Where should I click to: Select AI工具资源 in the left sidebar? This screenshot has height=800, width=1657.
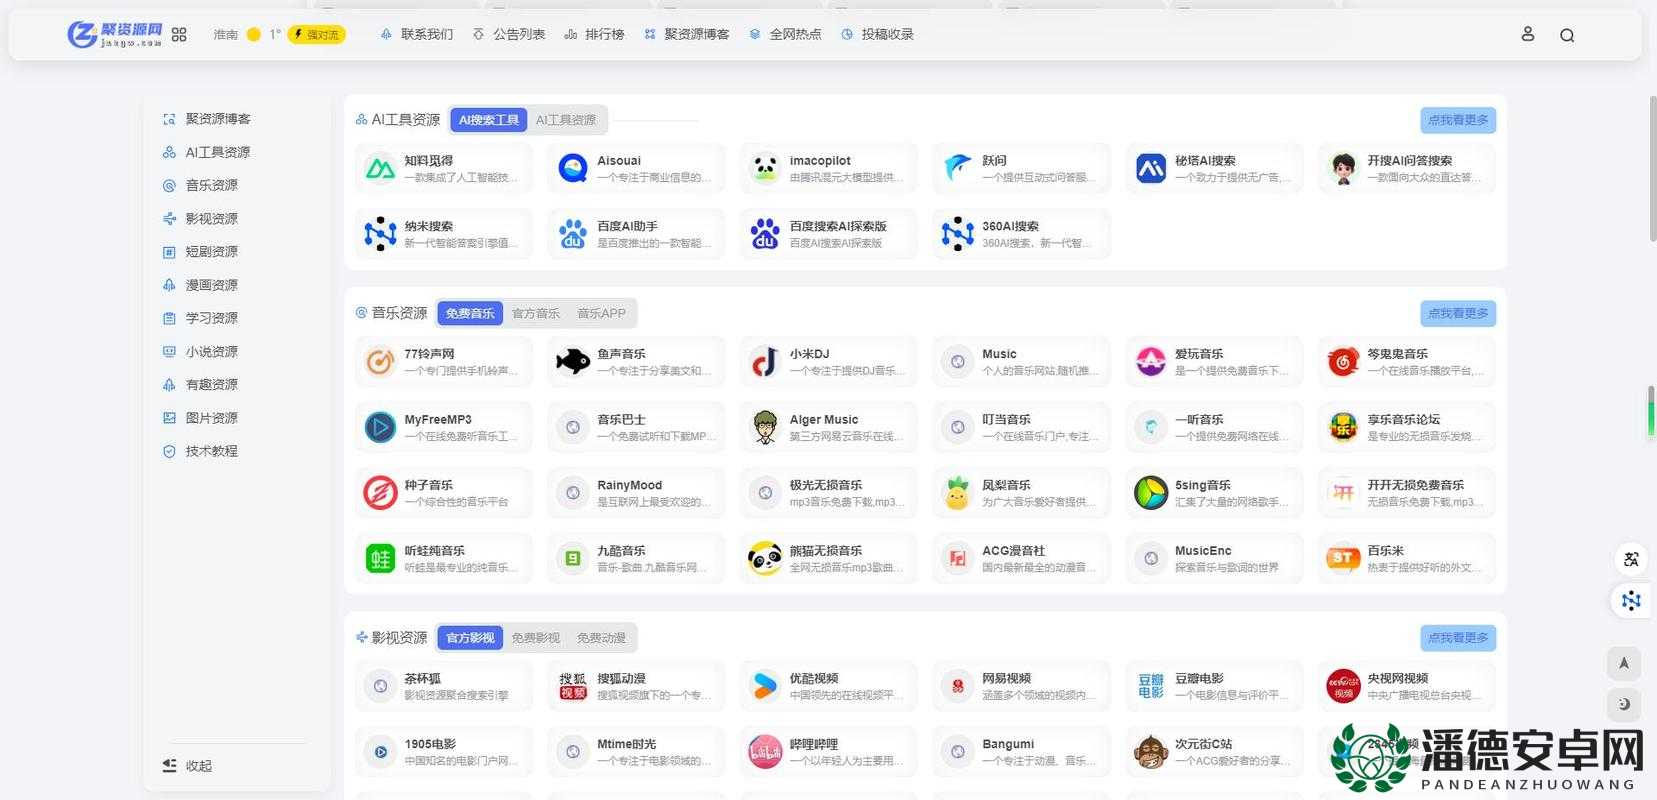(x=207, y=152)
